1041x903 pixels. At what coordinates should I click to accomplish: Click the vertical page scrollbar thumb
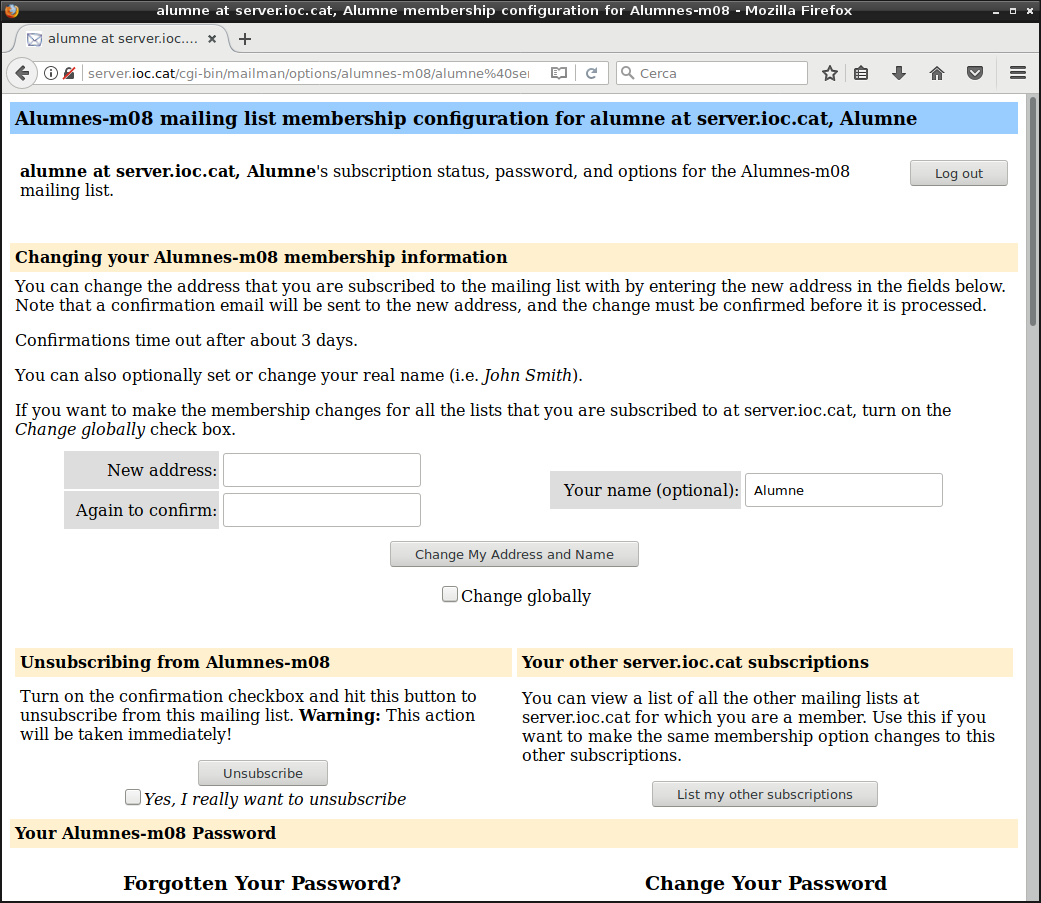tap(1032, 210)
